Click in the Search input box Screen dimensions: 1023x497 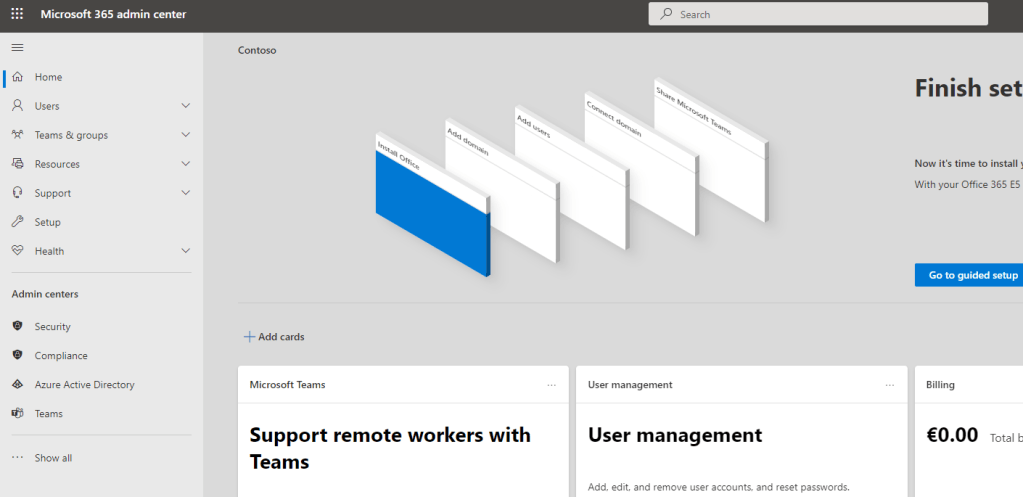coord(820,14)
